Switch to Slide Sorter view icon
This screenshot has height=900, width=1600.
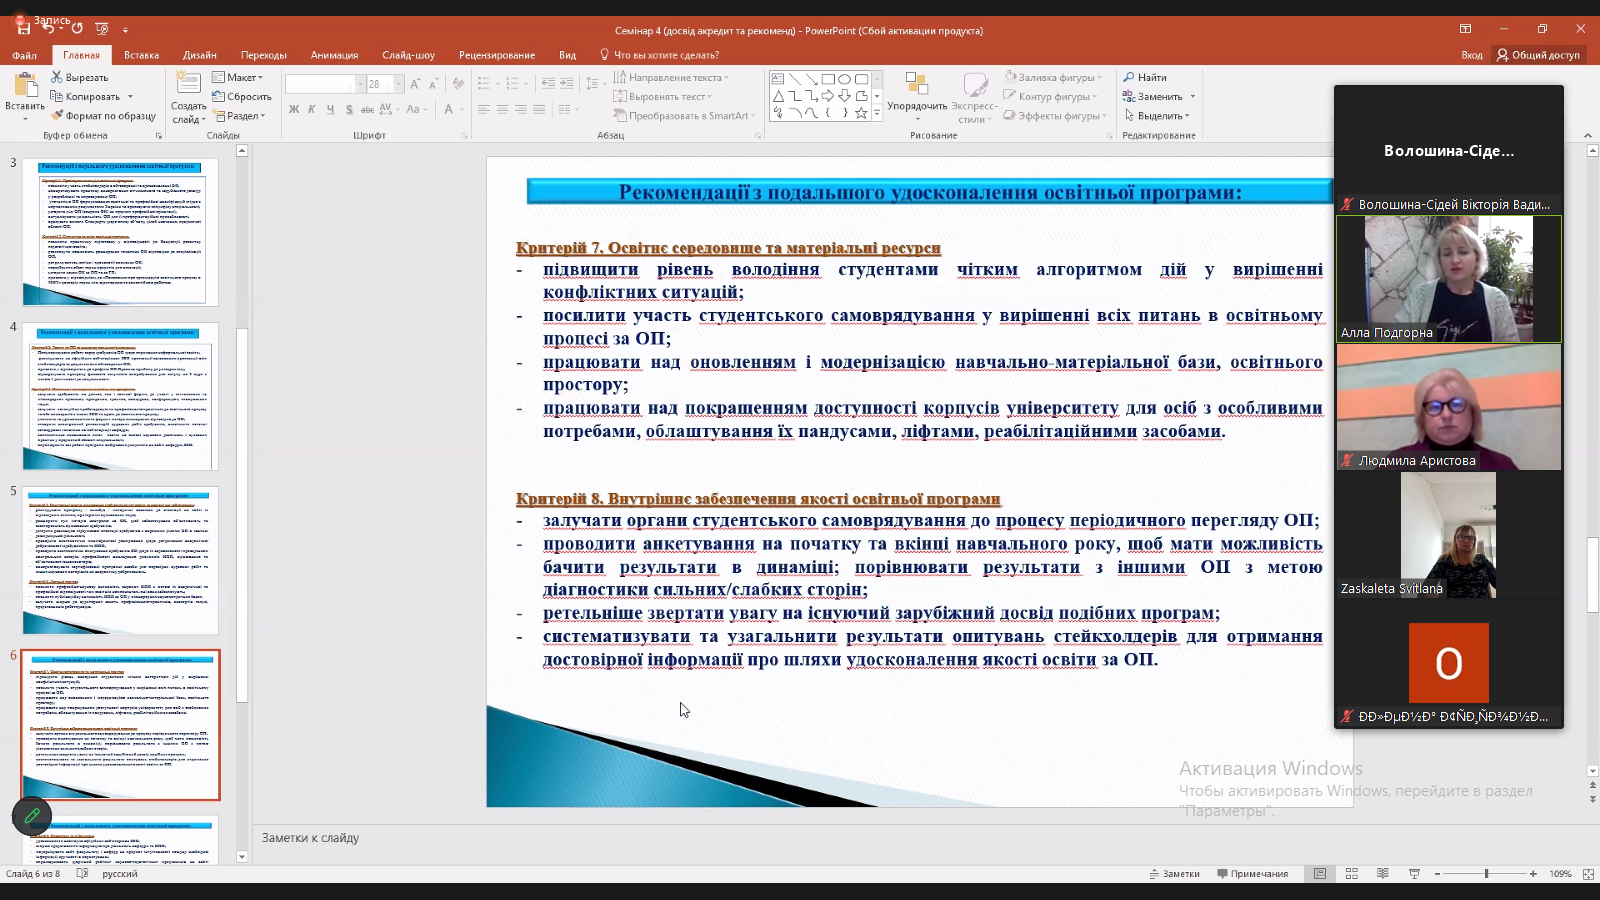[x=1351, y=874]
